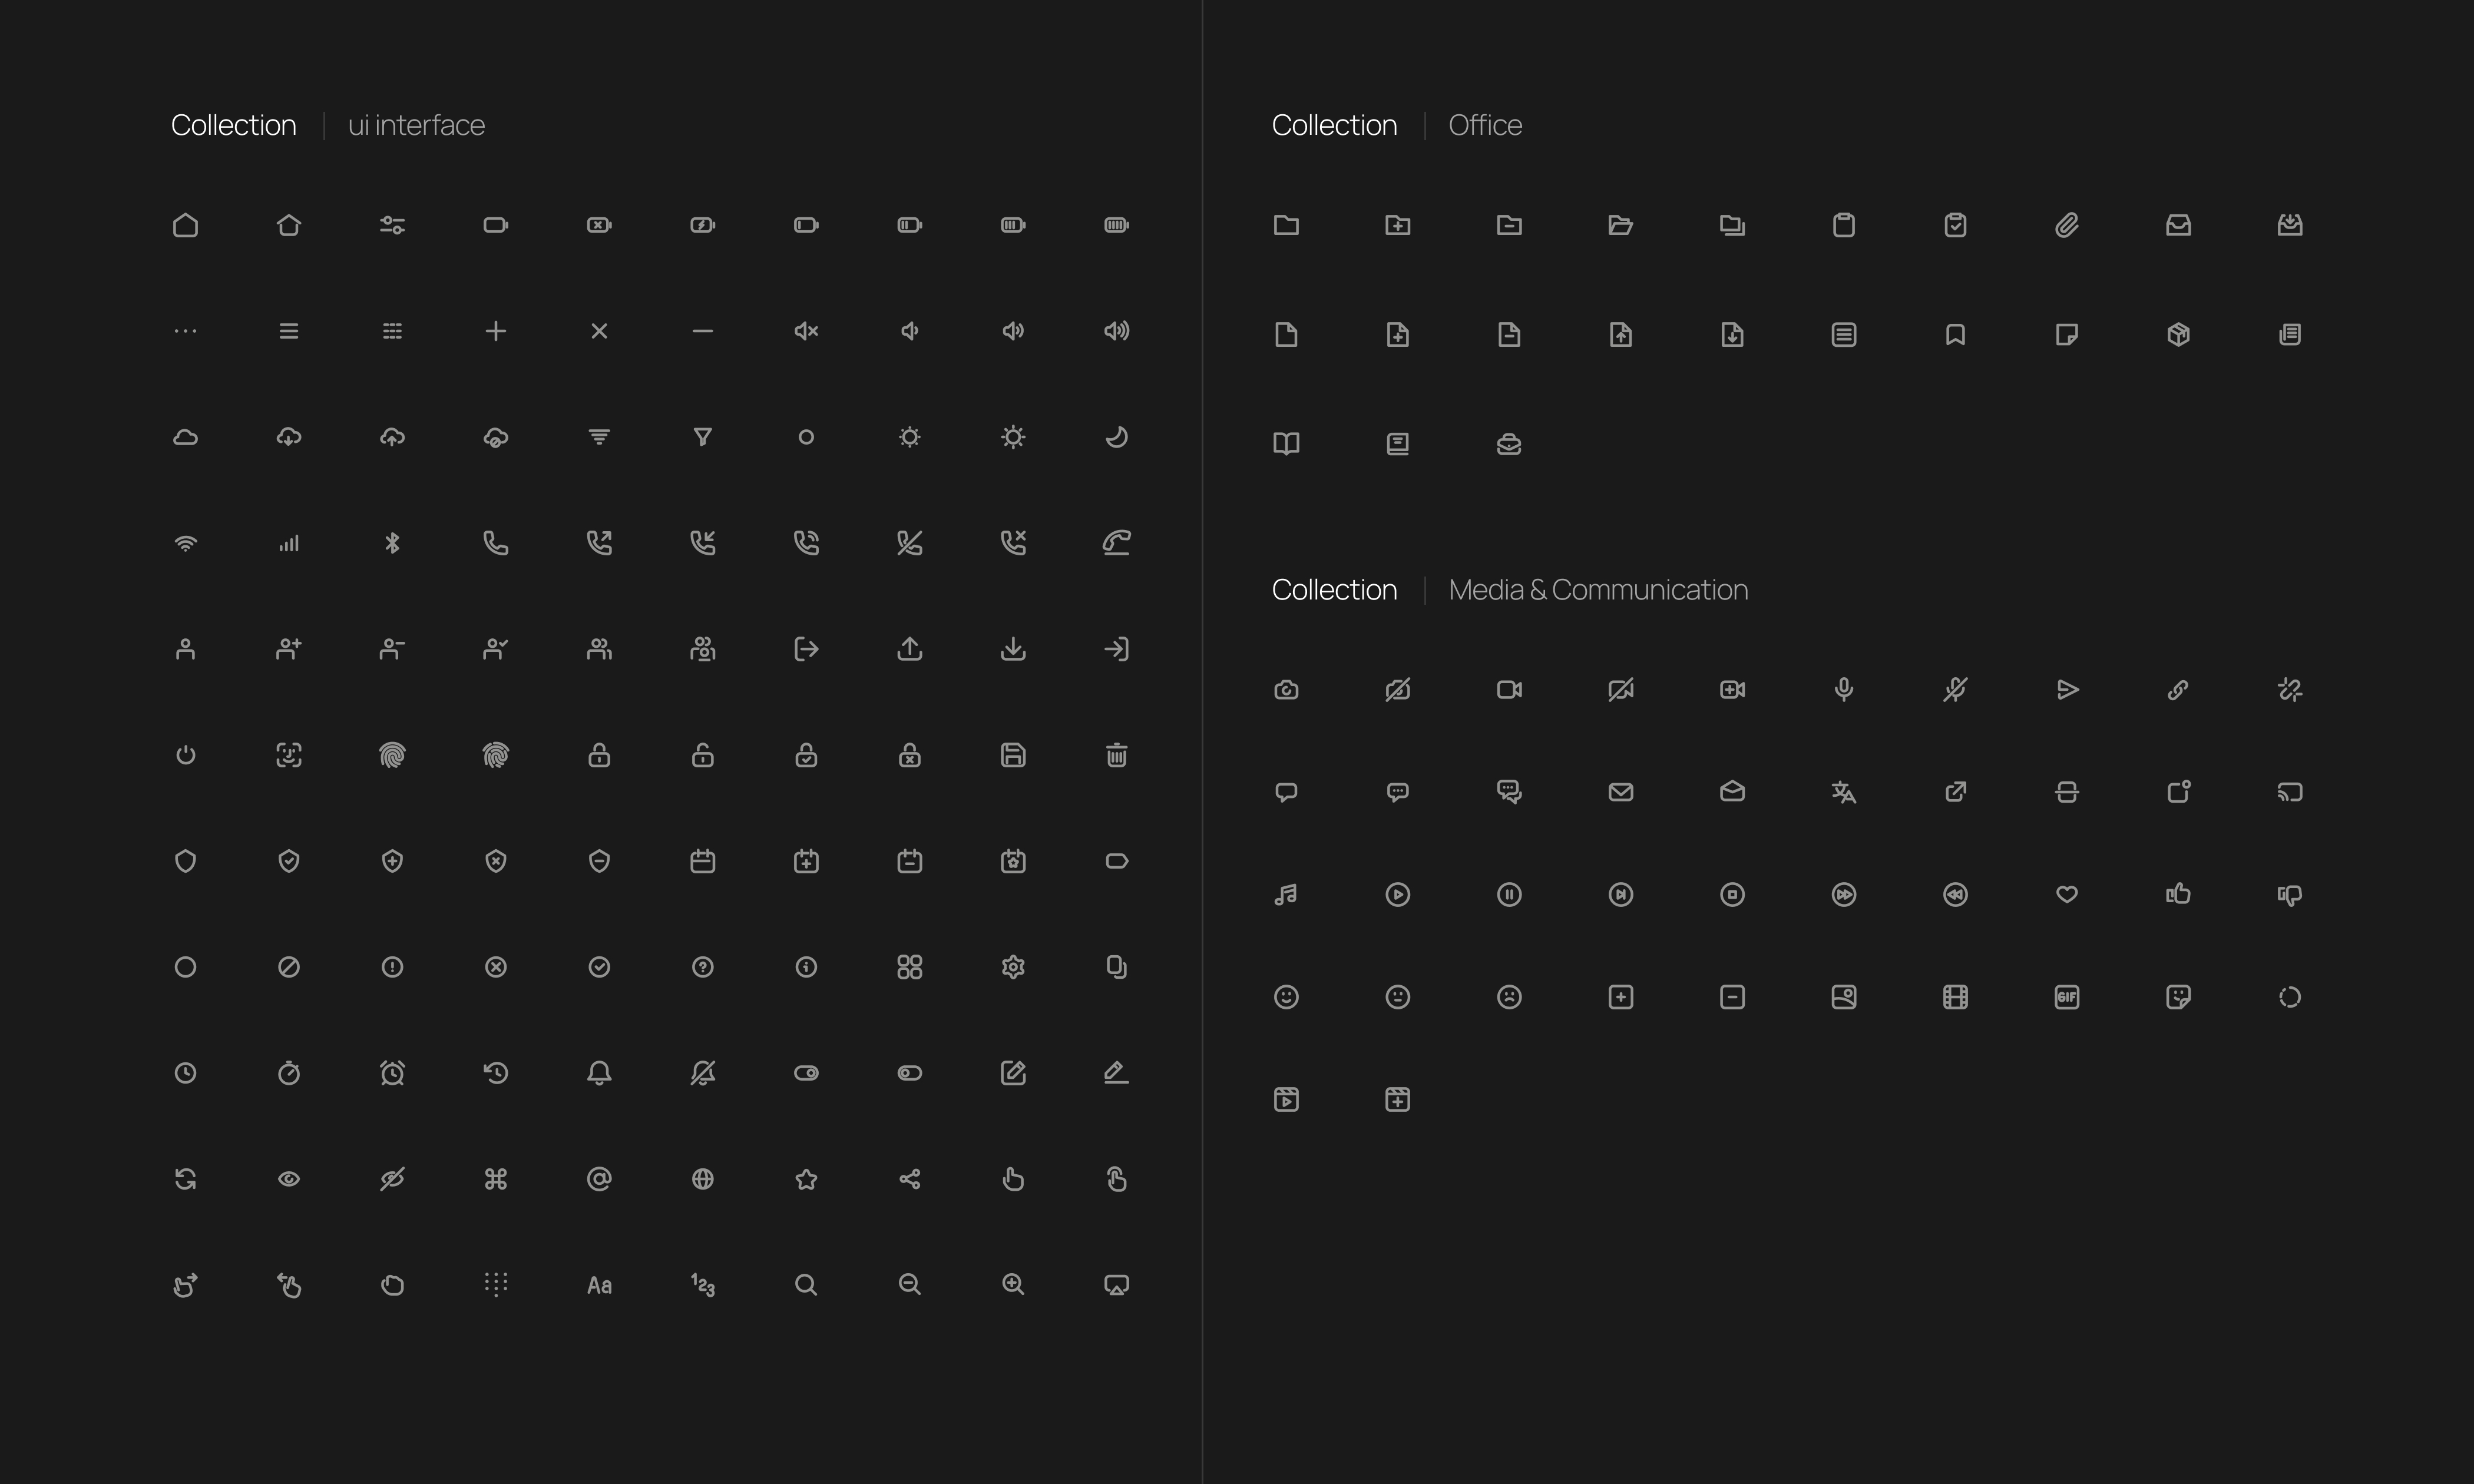The height and width of the screenshot is (1484, 2474).
Task: Select the open book icon
Action: [x=1286, y=443]
